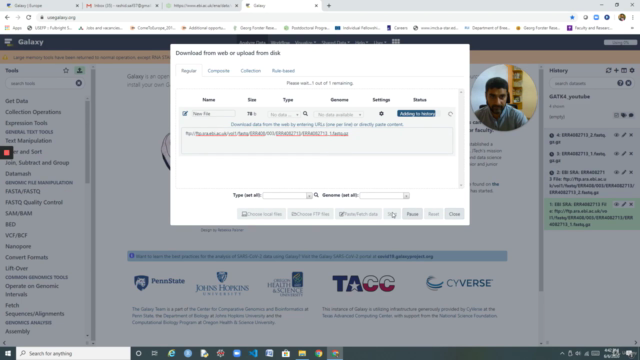This screenshot has height=360, width=640.
Task: Expand the Get Data tool section
Action: pos(17,101)
